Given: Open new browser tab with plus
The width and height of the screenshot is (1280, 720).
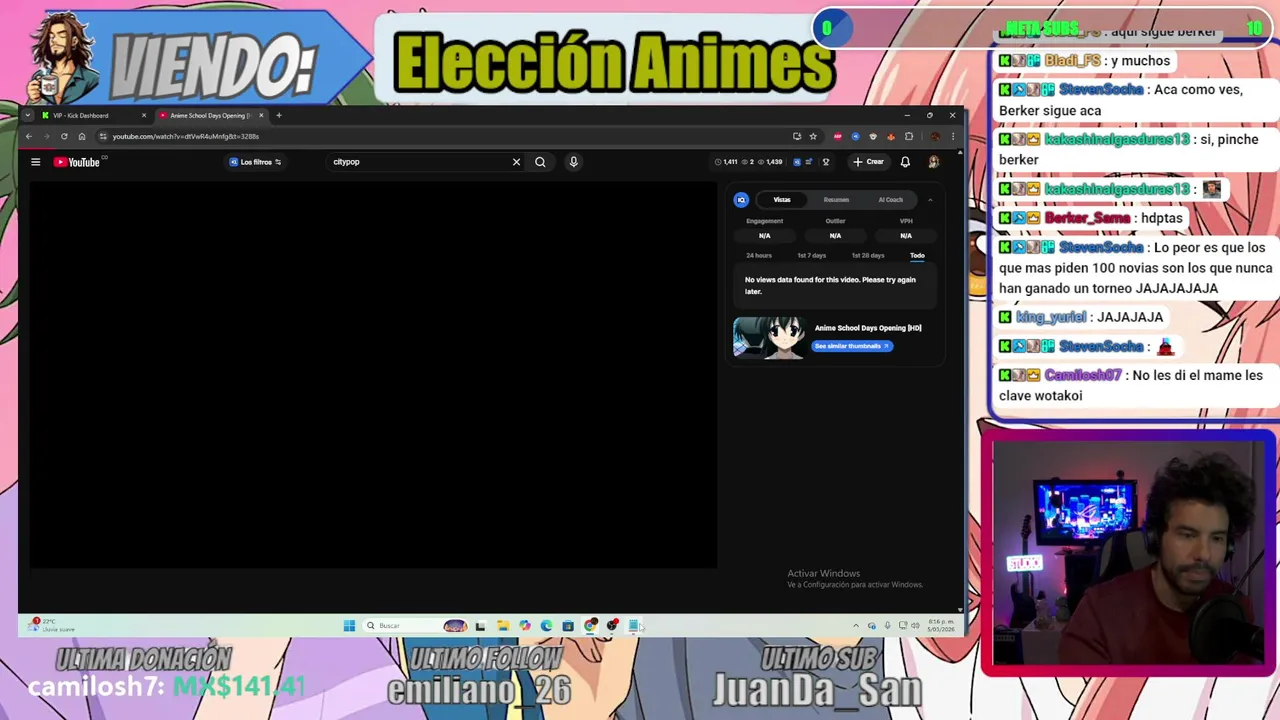Looking at the screenshot, I should pyautogui.click(x=279, y=115).
